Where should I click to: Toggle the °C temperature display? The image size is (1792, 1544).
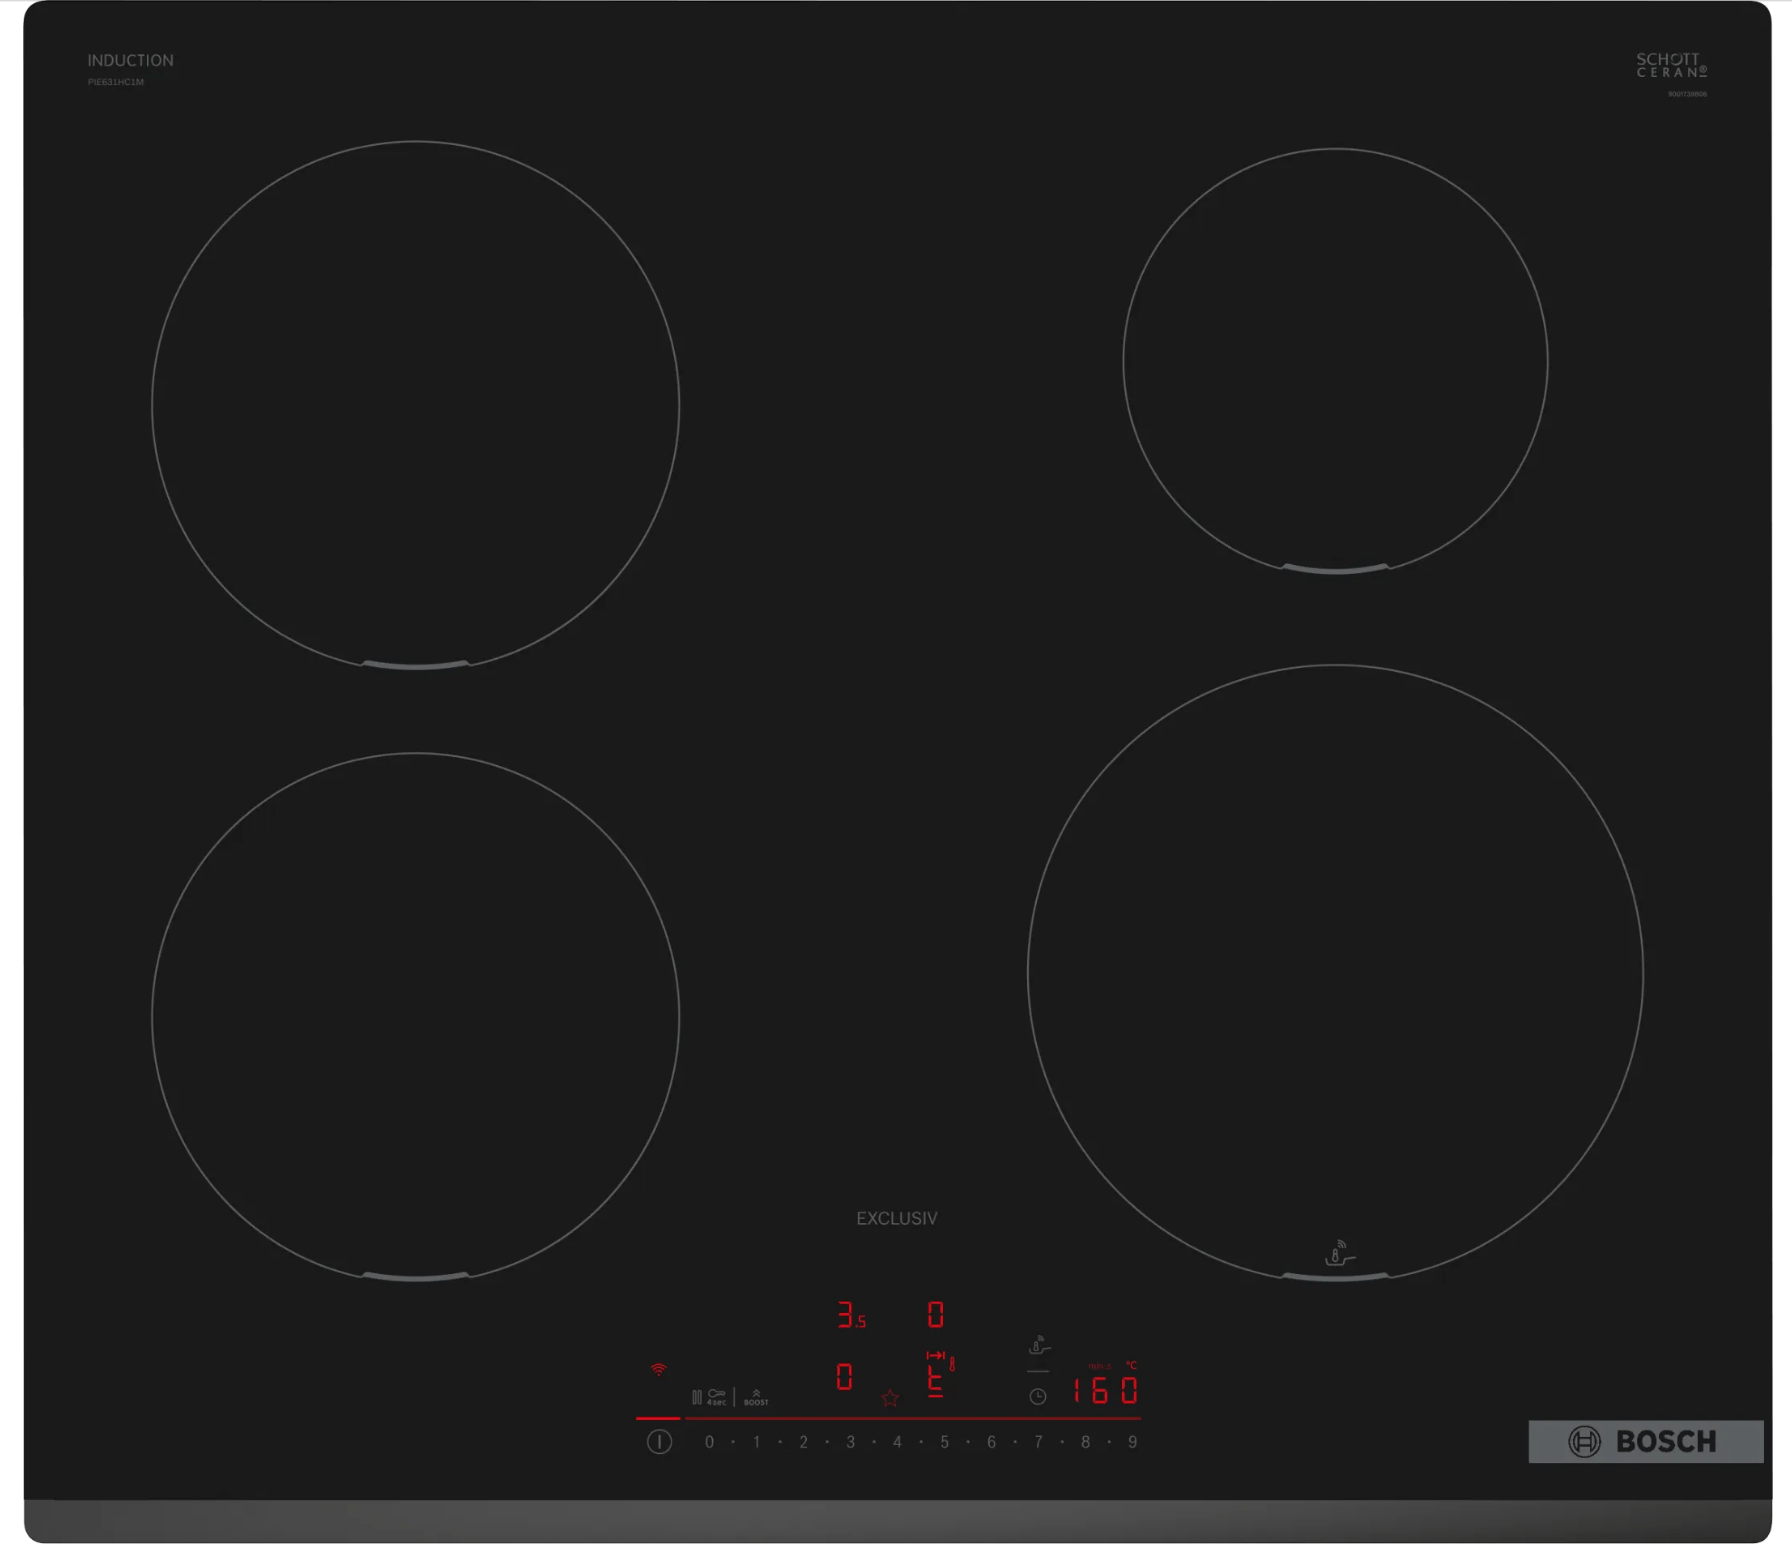point(1132,1365)
